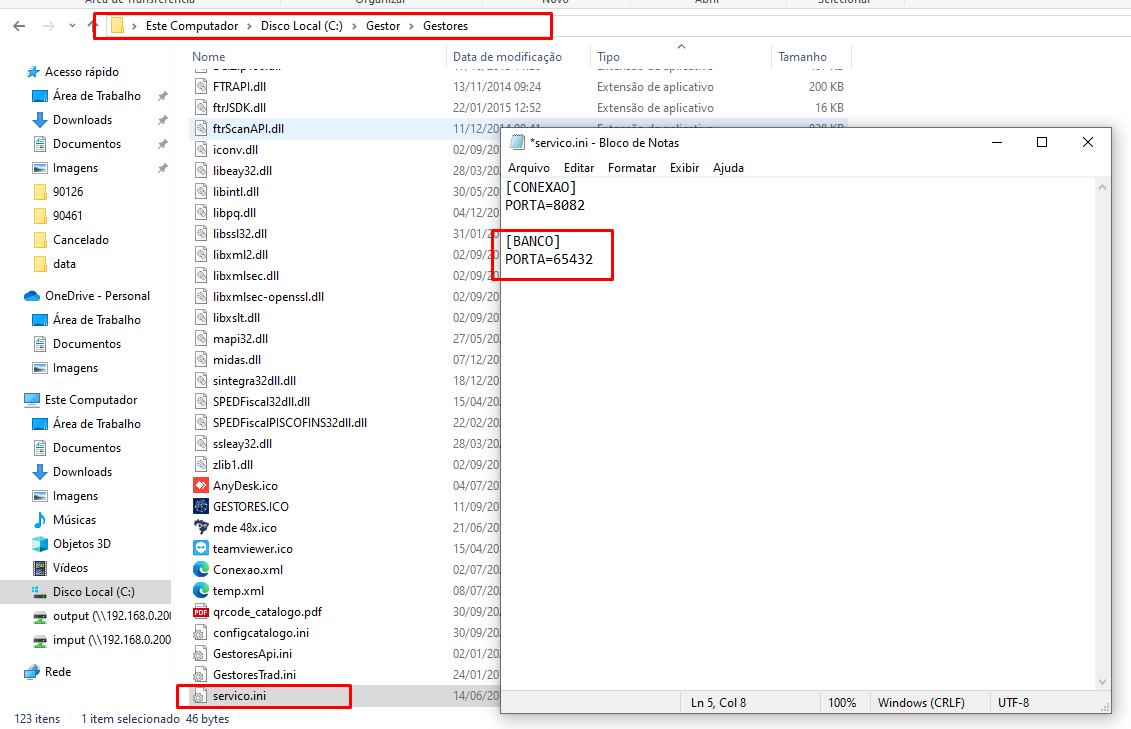Select Disco Local (C:) in sidebar
The width and height of the screenshot is (1131, 729).
(93, 592)
